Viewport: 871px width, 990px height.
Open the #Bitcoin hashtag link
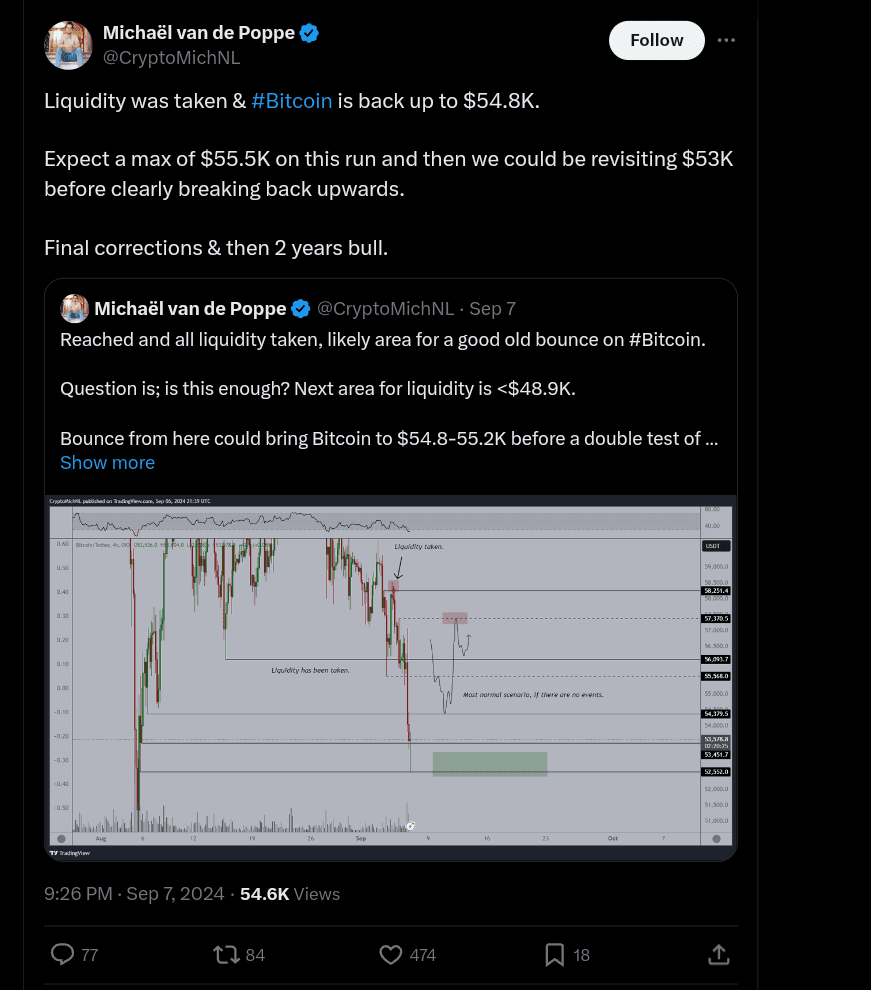tap(291, 100)
